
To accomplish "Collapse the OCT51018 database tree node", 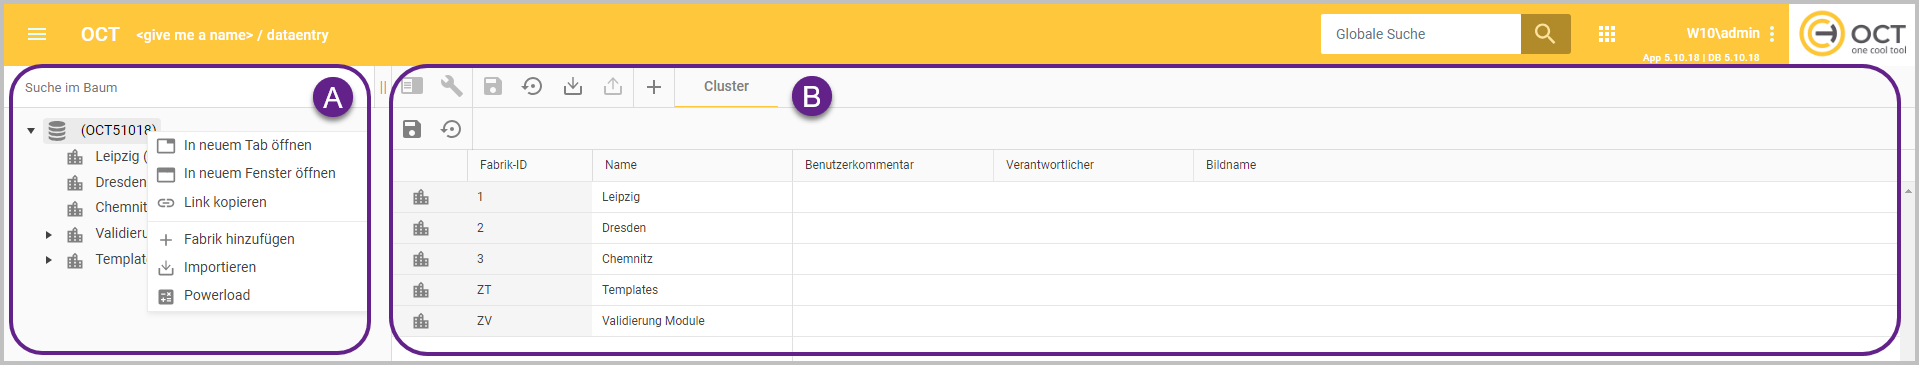I will (x=31, y=130).
